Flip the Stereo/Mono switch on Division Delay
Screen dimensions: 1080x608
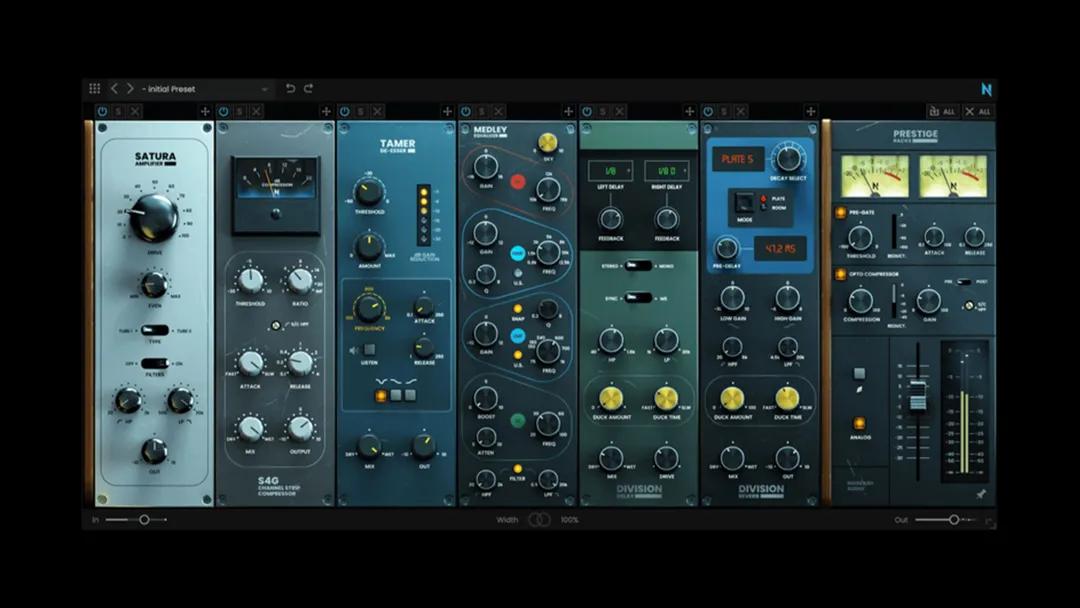(x=638, y=265)
